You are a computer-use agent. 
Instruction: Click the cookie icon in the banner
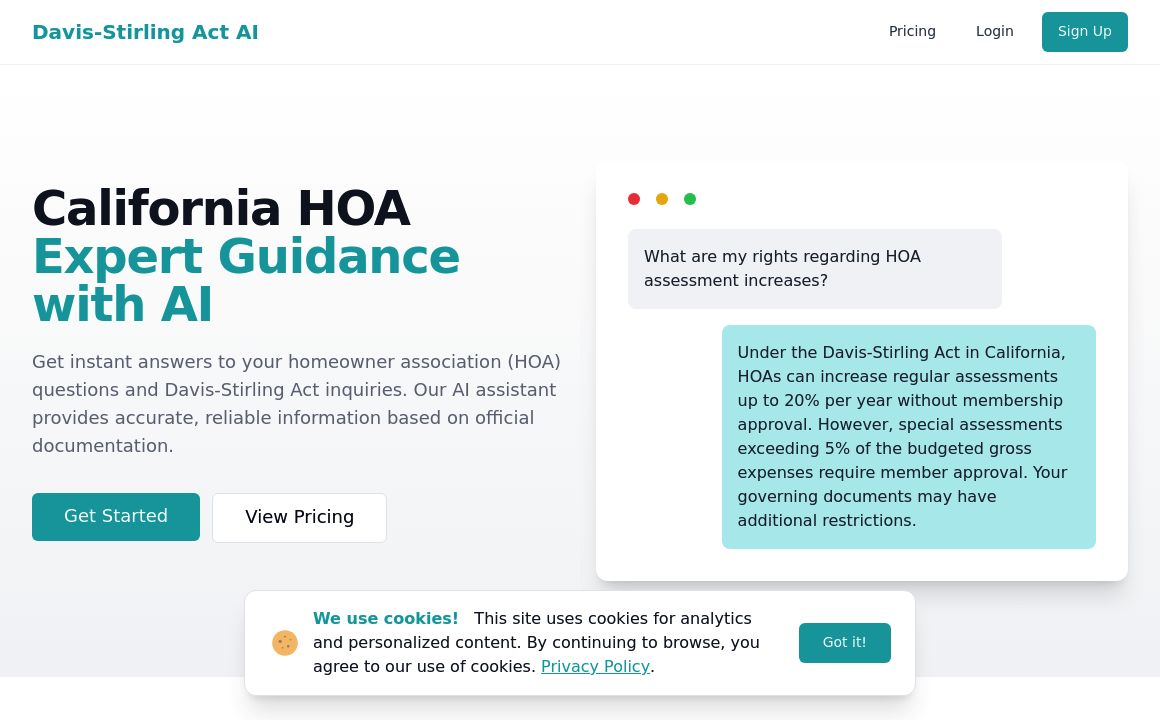(285, 643)
